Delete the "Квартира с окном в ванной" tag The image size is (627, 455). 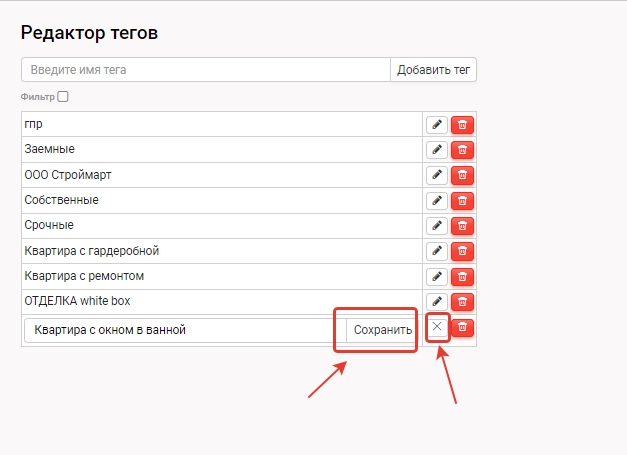[462, 327]
